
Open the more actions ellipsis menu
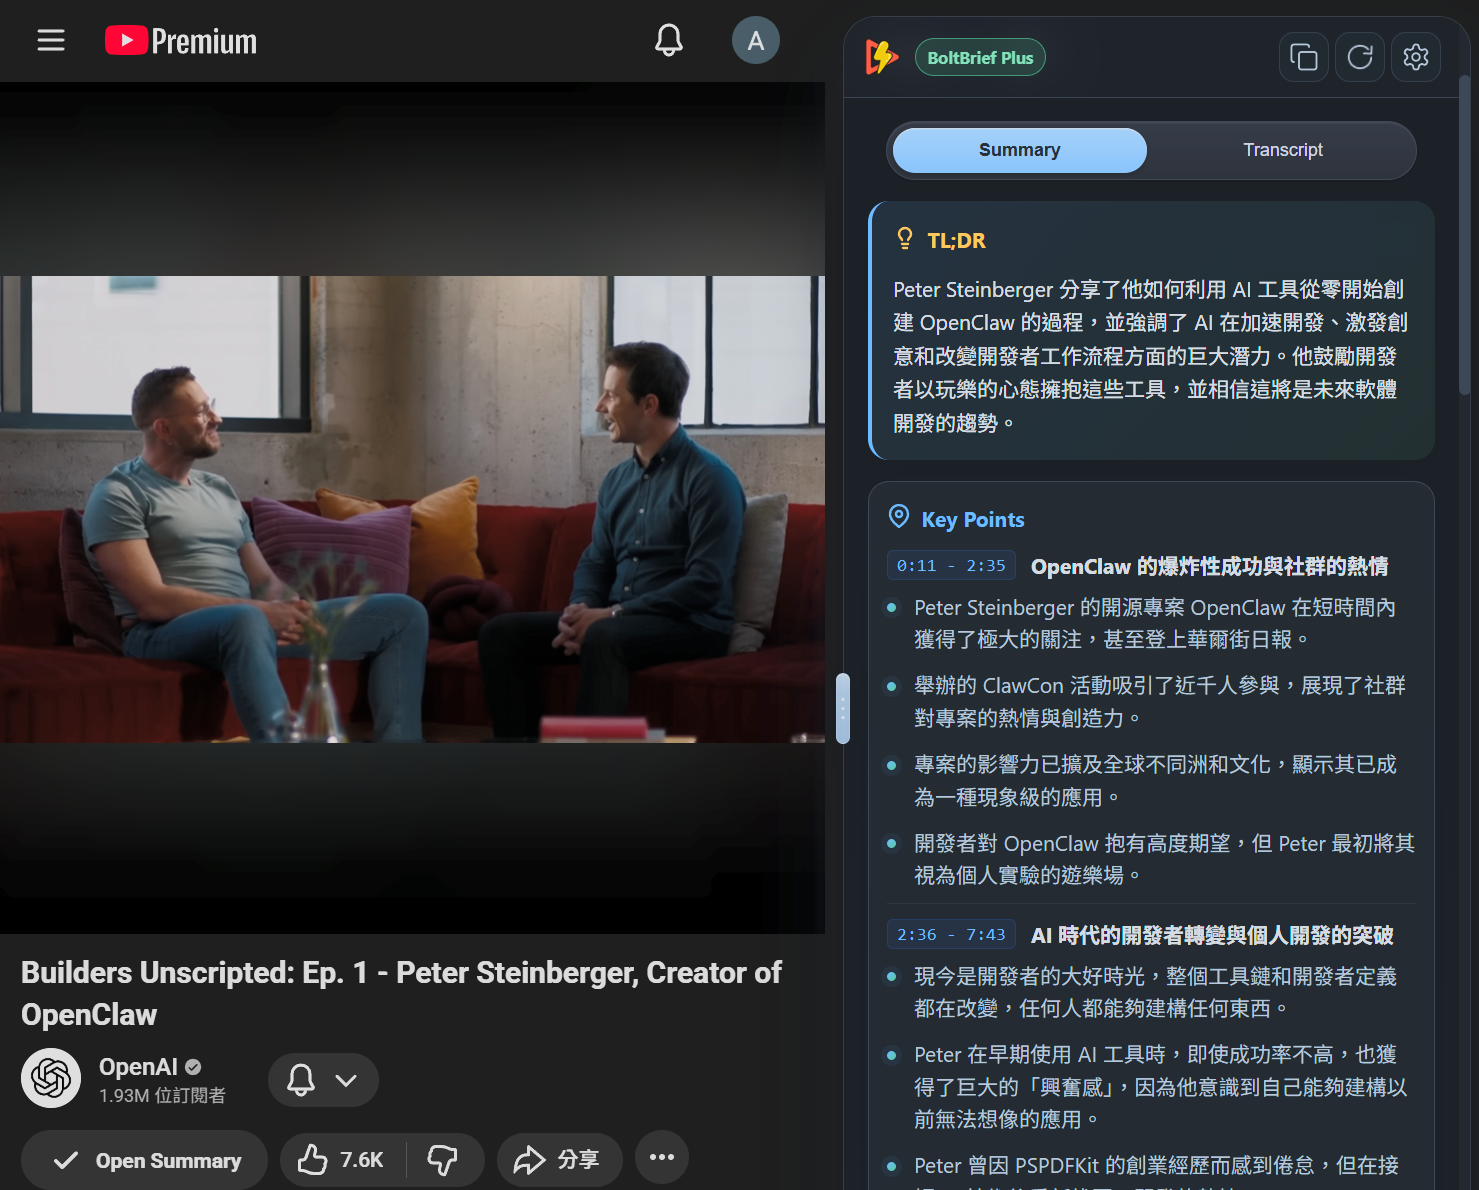662,1158
